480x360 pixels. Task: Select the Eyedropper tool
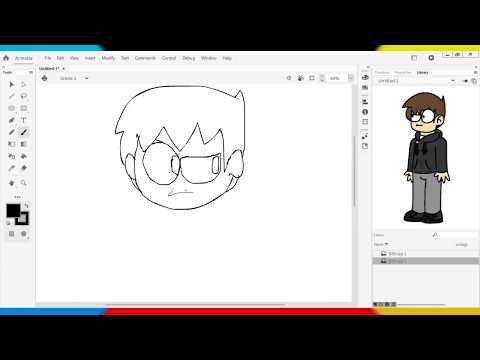12,168
